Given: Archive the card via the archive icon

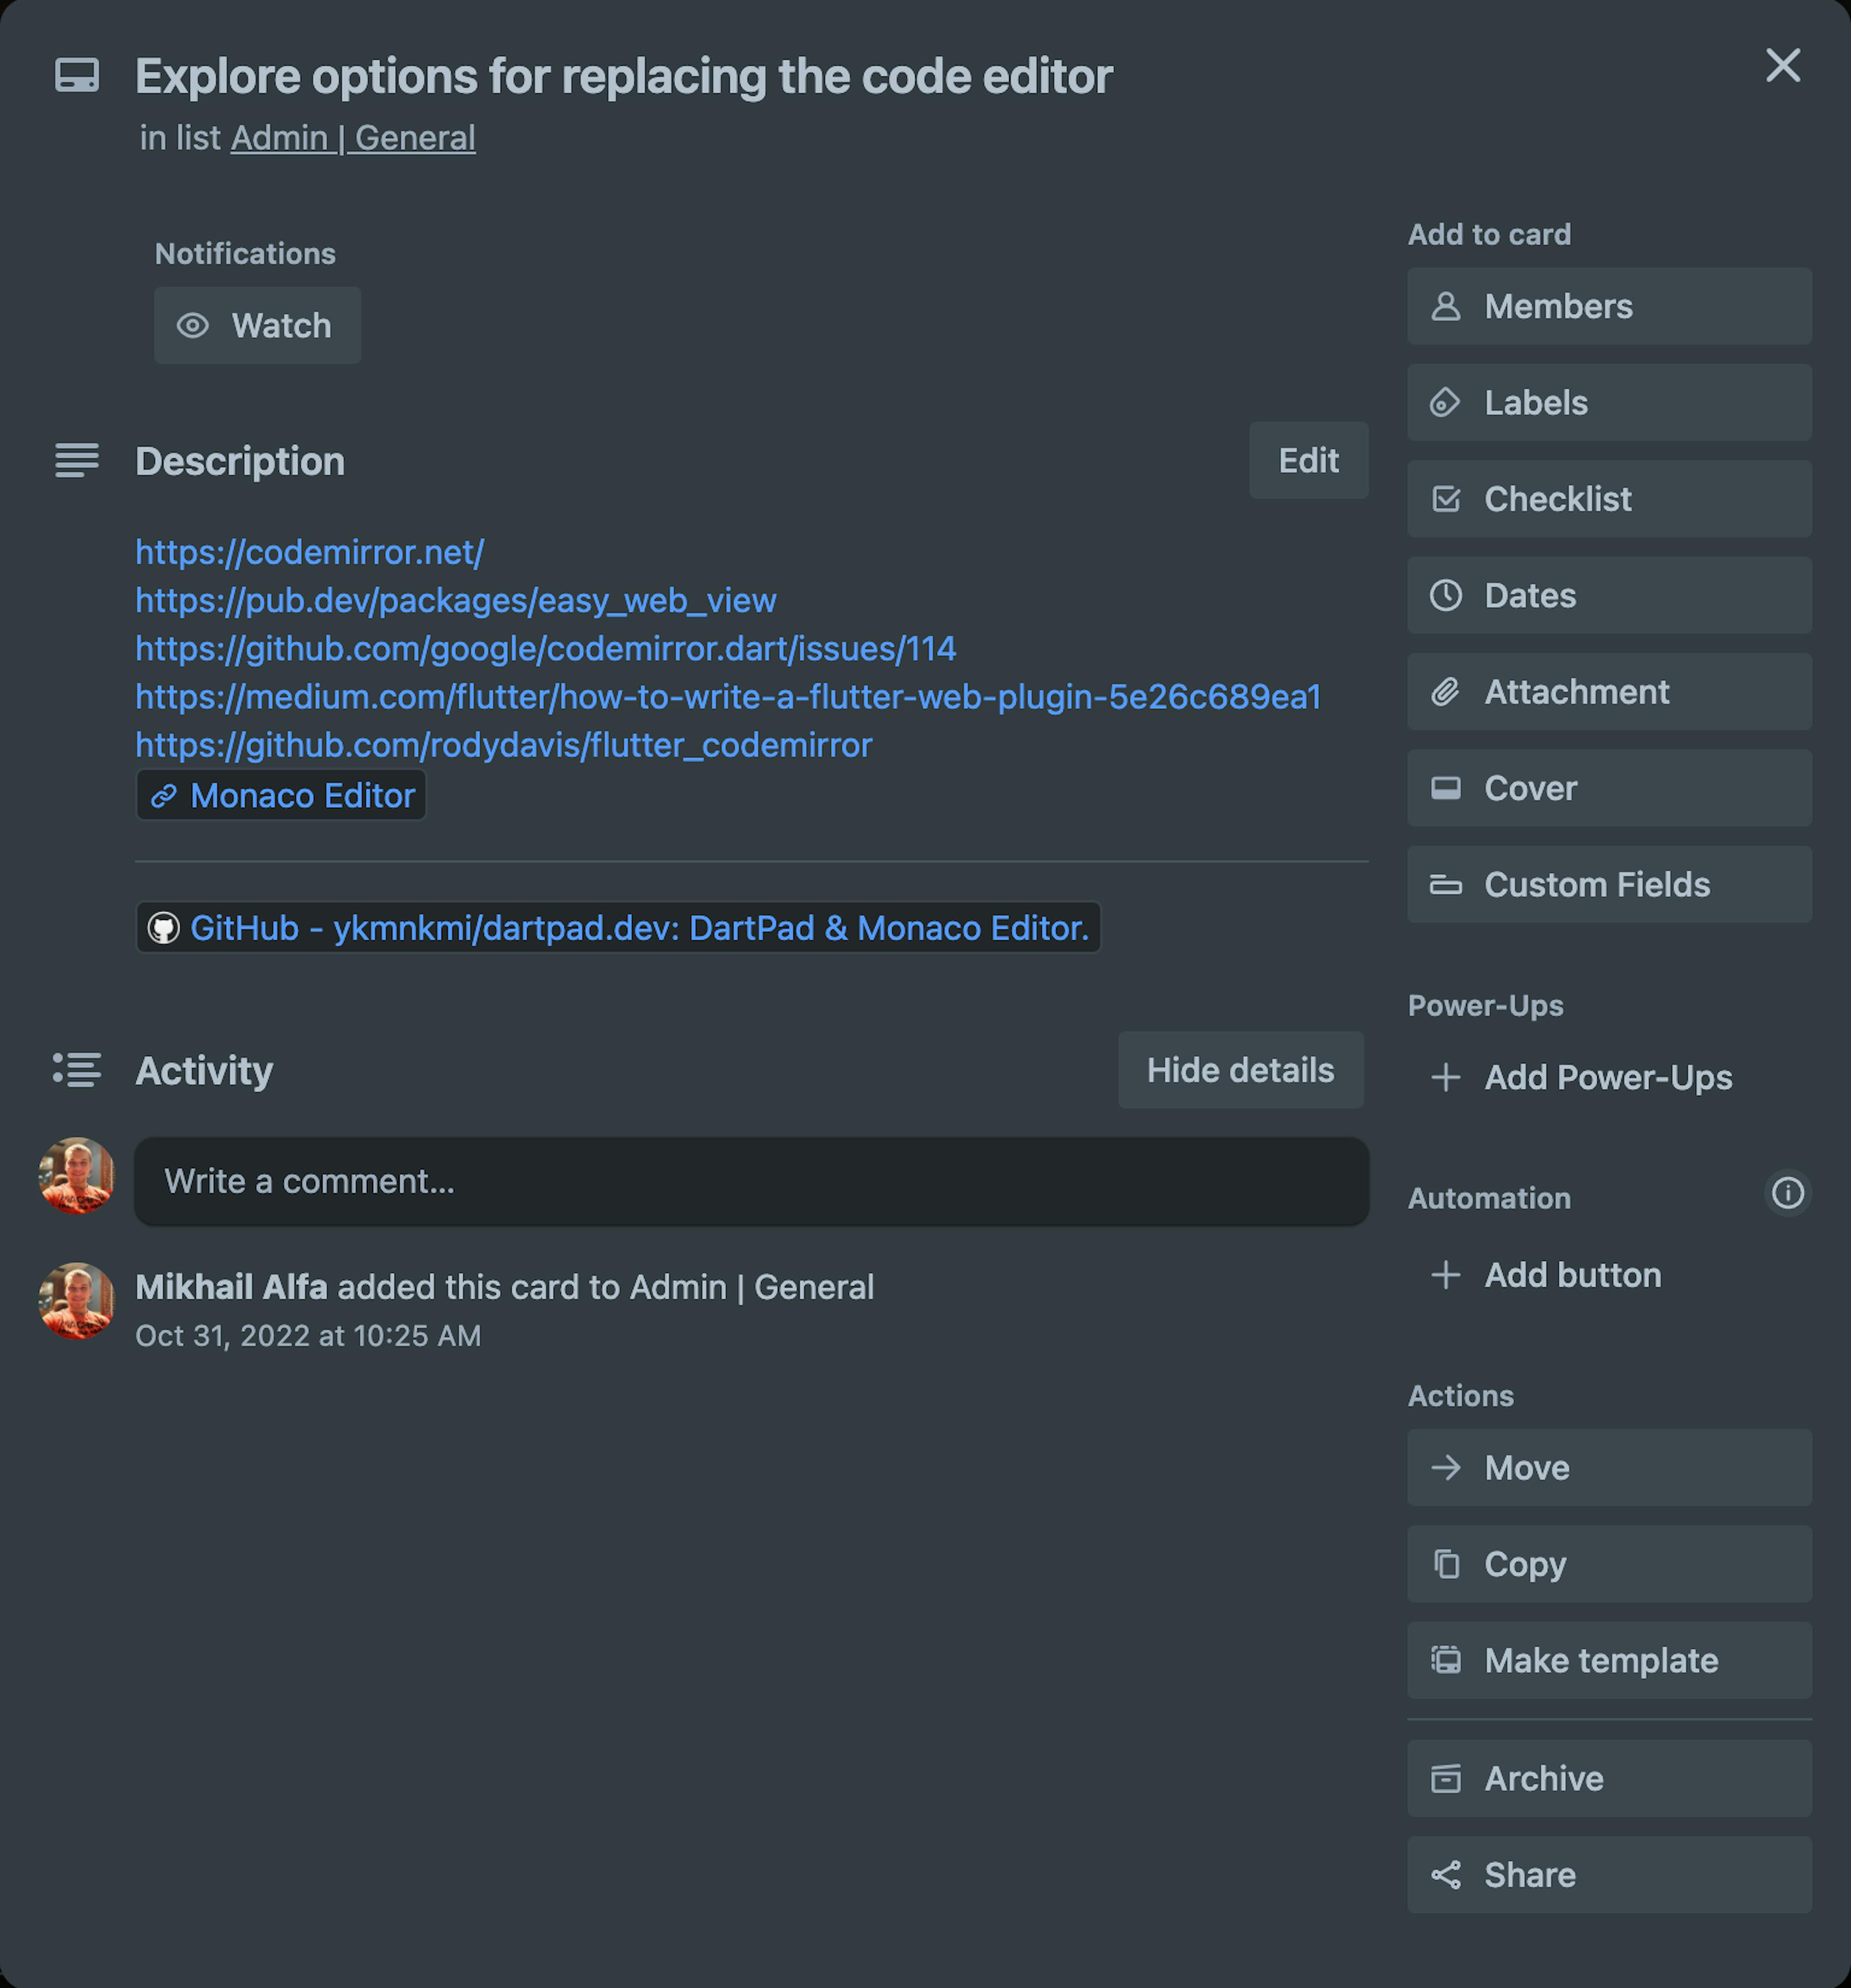Looking at the screenshot, I should coord(1447,1779).
